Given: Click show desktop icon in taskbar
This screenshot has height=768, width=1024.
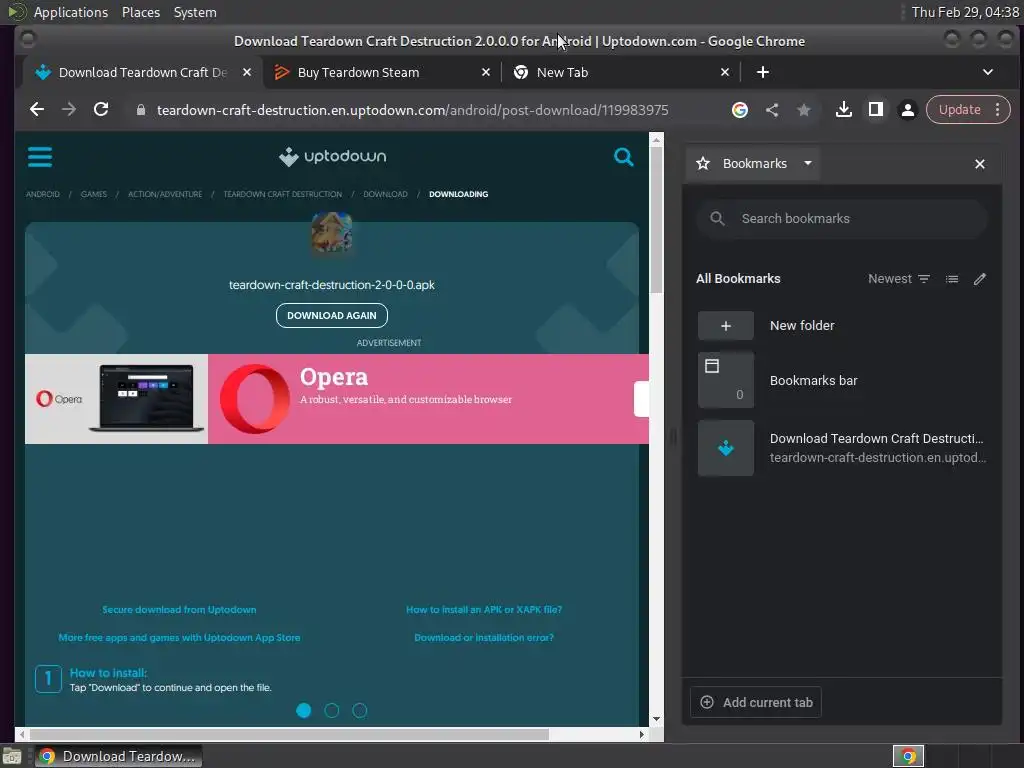Looking at the screenshot, I should (12, 756).
